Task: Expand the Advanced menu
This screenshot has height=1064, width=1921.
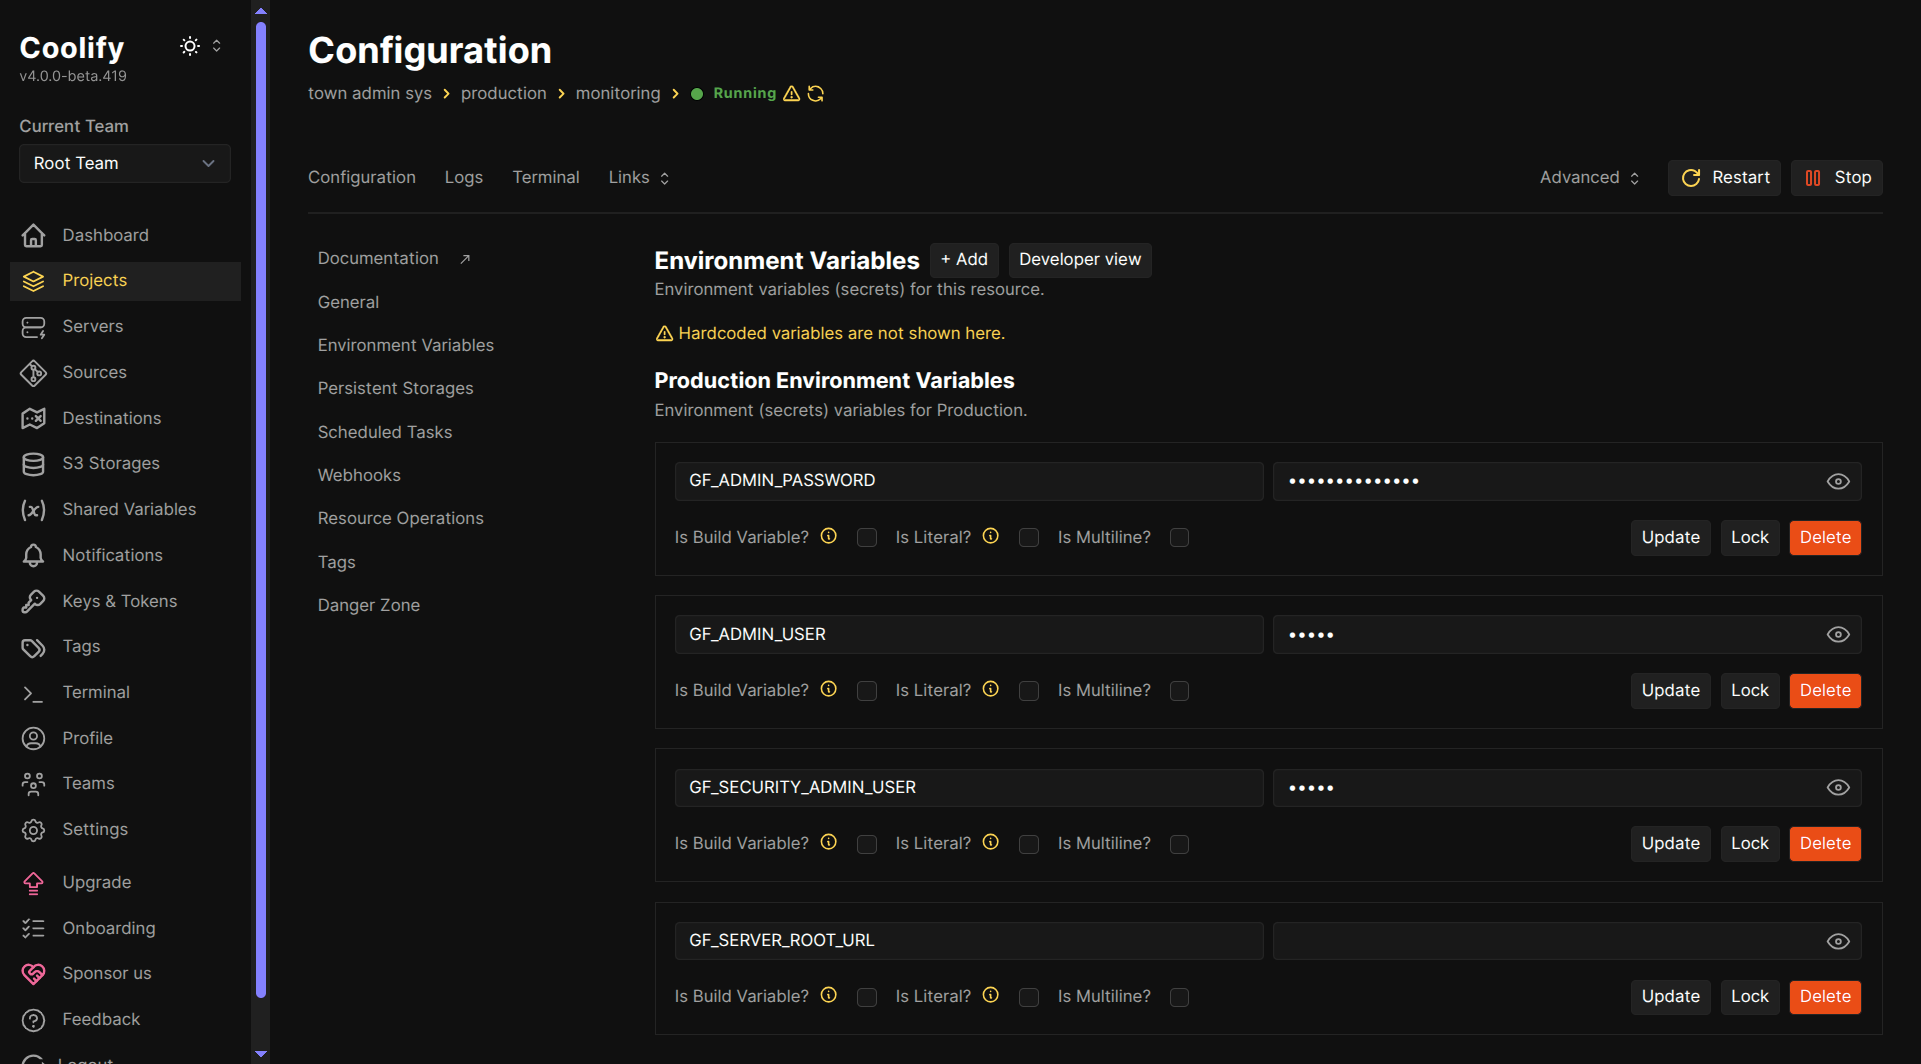Action: tap(1588, 177)
